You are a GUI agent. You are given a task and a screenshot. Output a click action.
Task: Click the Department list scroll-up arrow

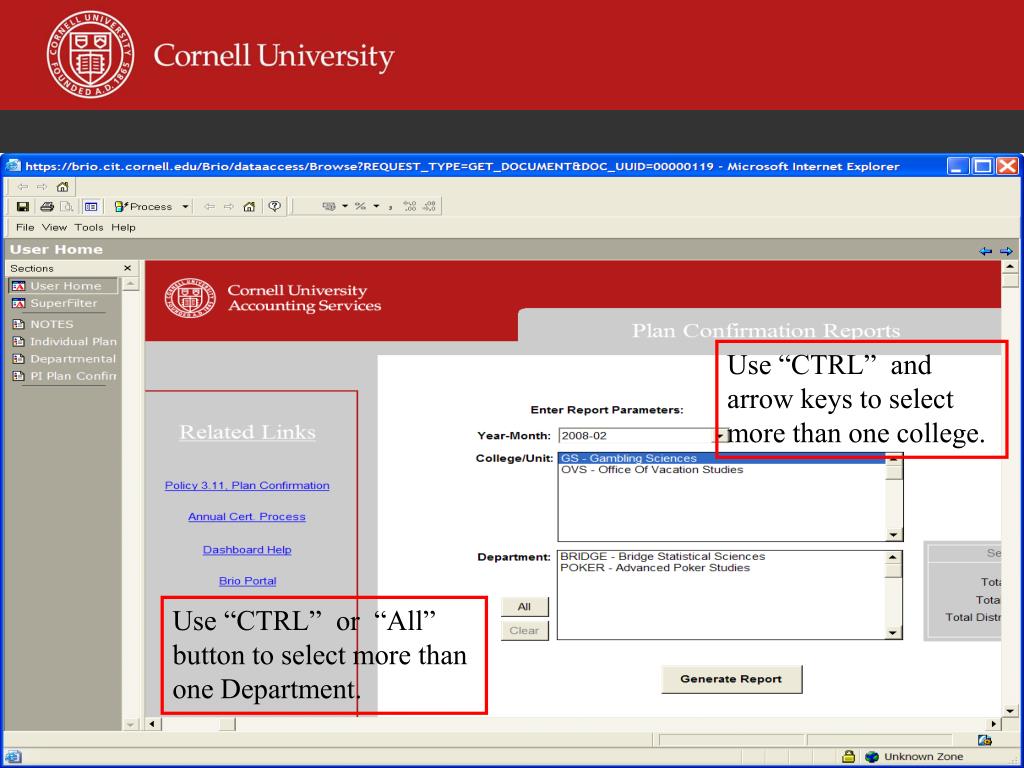(x=893, y=557)
